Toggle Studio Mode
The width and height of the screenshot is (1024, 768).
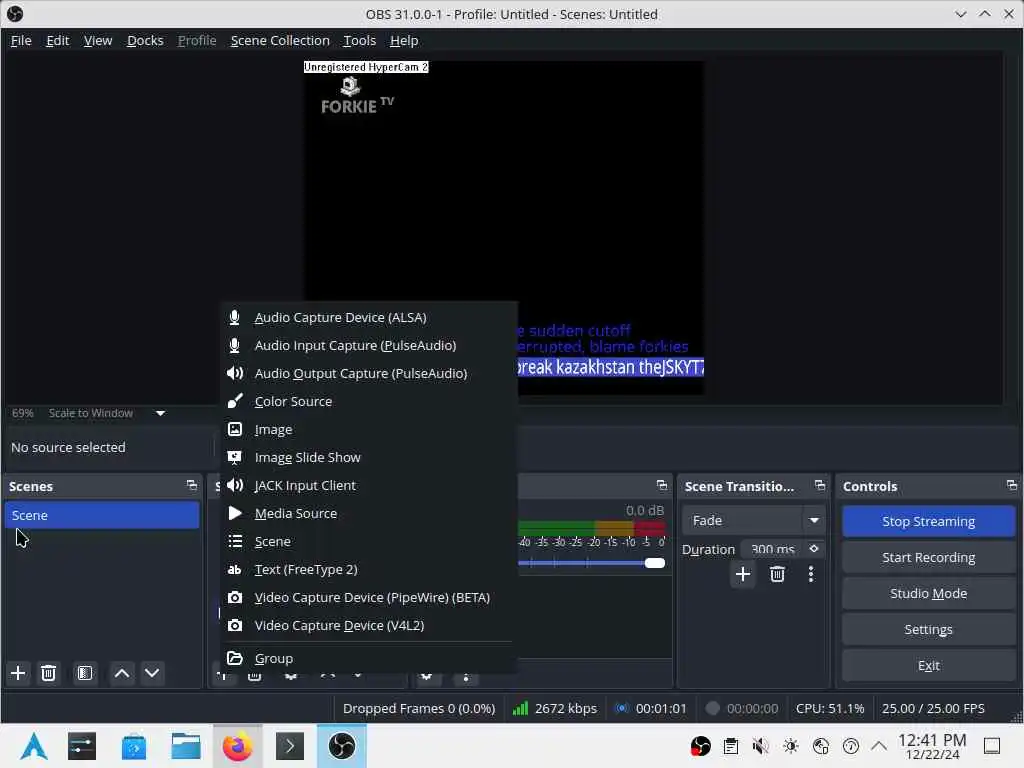click(x=929, y=593)
